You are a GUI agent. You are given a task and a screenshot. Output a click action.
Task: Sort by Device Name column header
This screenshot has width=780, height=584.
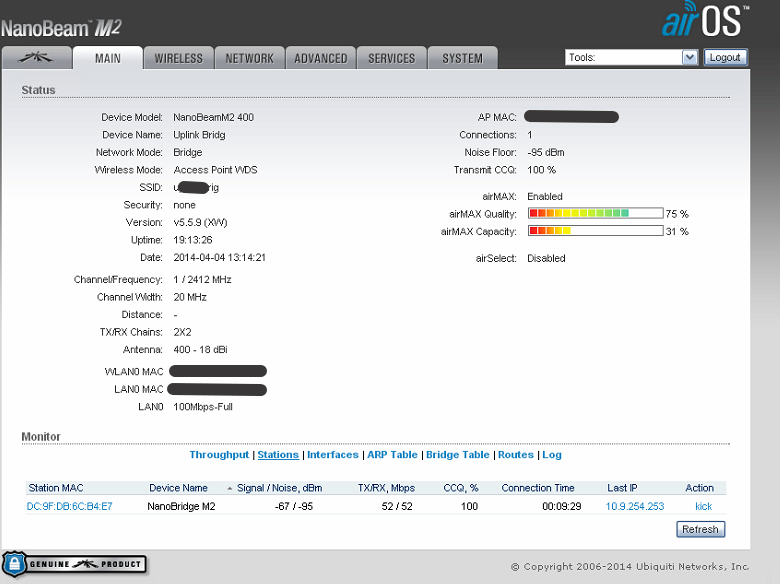click(x=179, y=488)
